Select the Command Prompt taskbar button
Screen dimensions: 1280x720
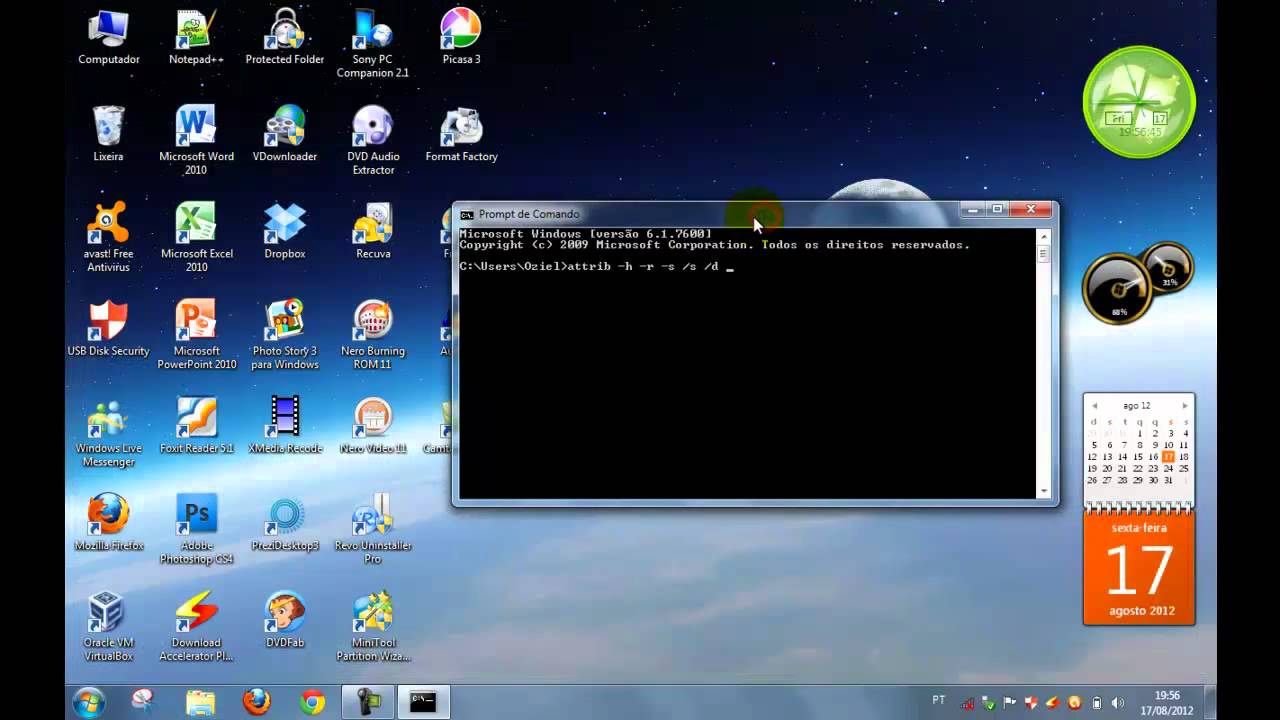pos(423,702)
